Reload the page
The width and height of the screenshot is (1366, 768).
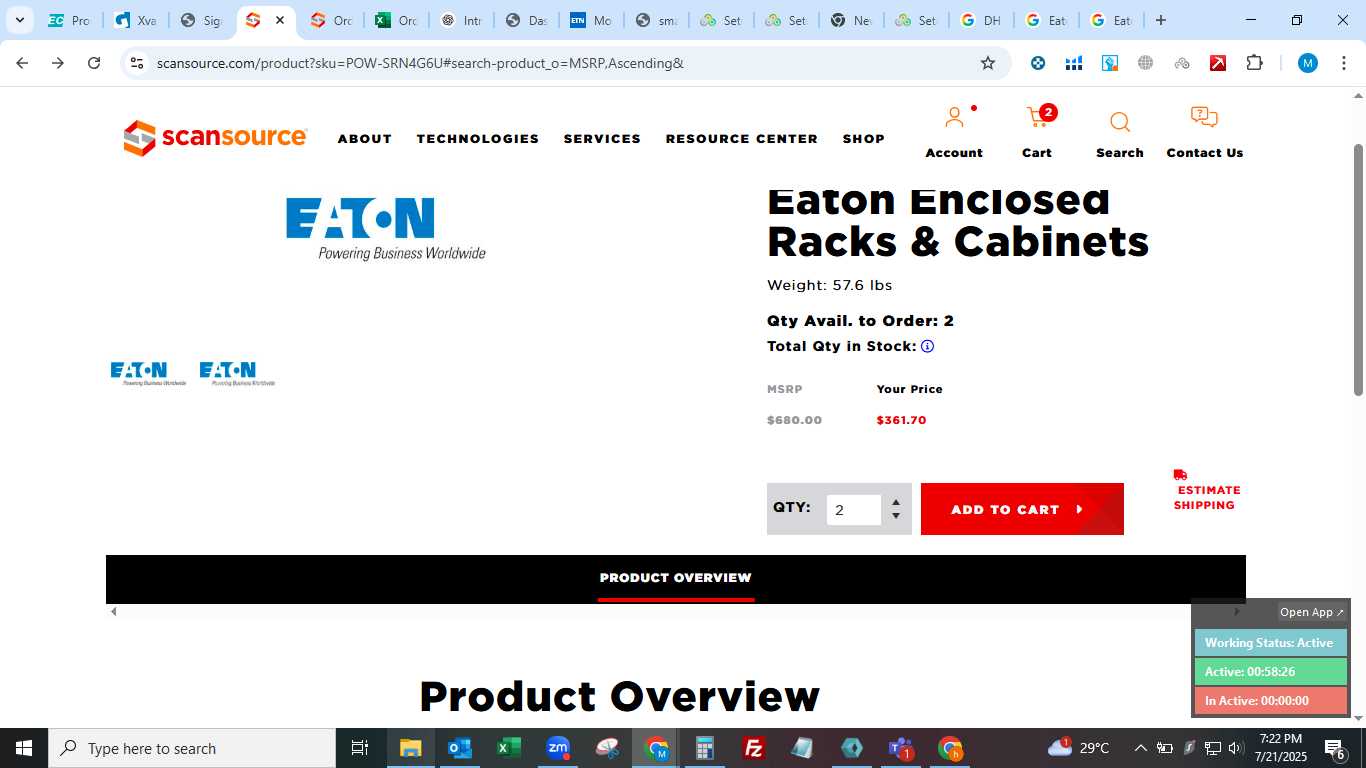[94, 63]
